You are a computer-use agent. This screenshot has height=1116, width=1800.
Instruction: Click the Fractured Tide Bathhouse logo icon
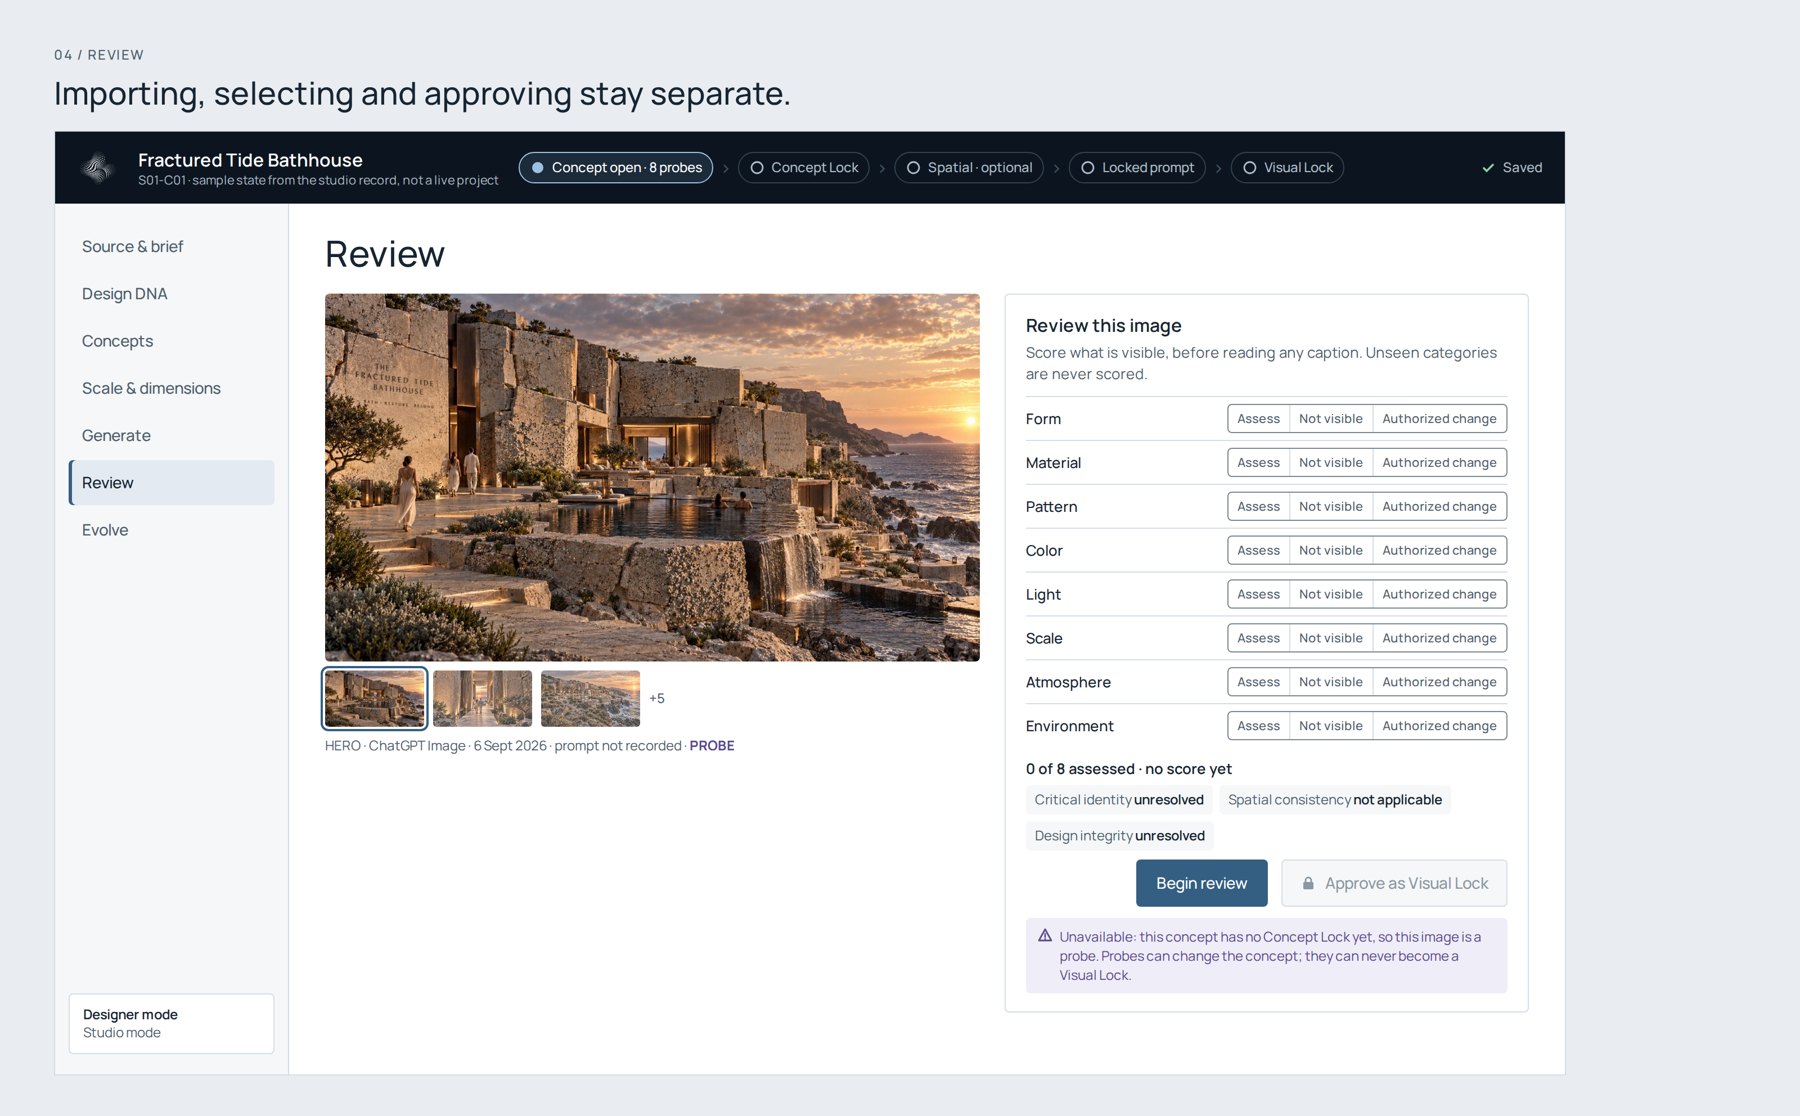click(98, 168)
